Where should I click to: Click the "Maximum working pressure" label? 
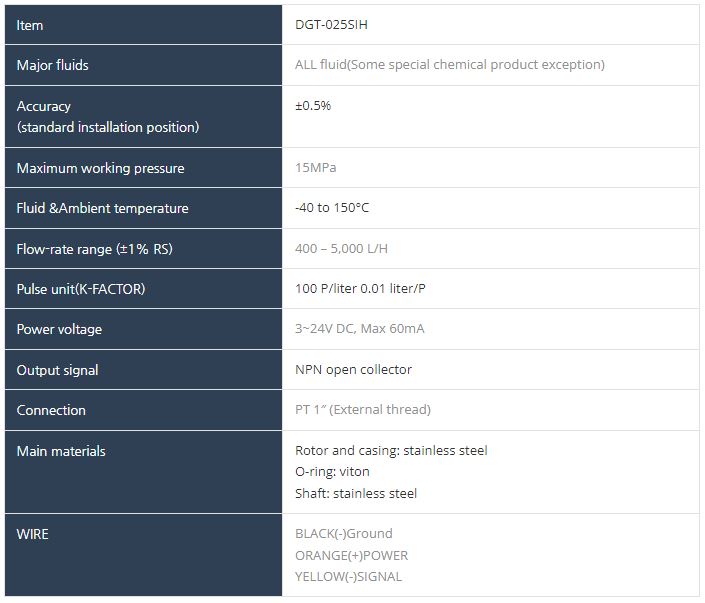click(101, 168)
